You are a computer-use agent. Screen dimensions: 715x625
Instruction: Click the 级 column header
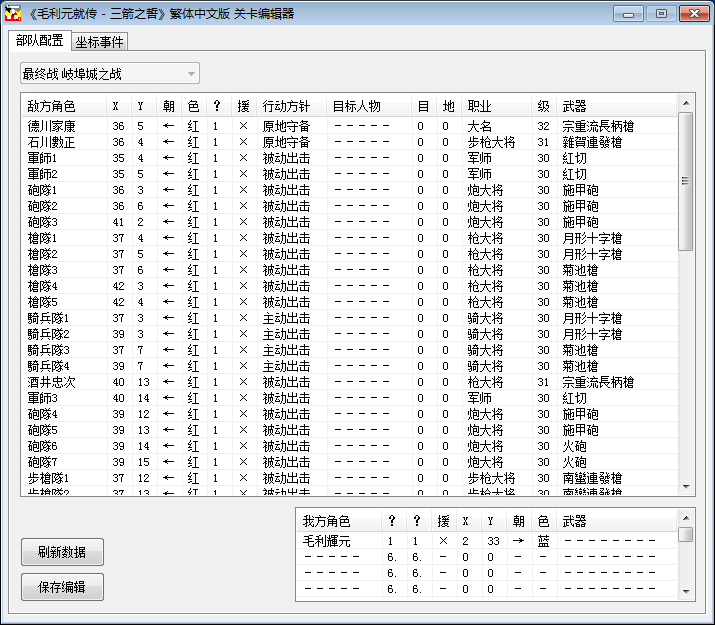pos(544,107)
